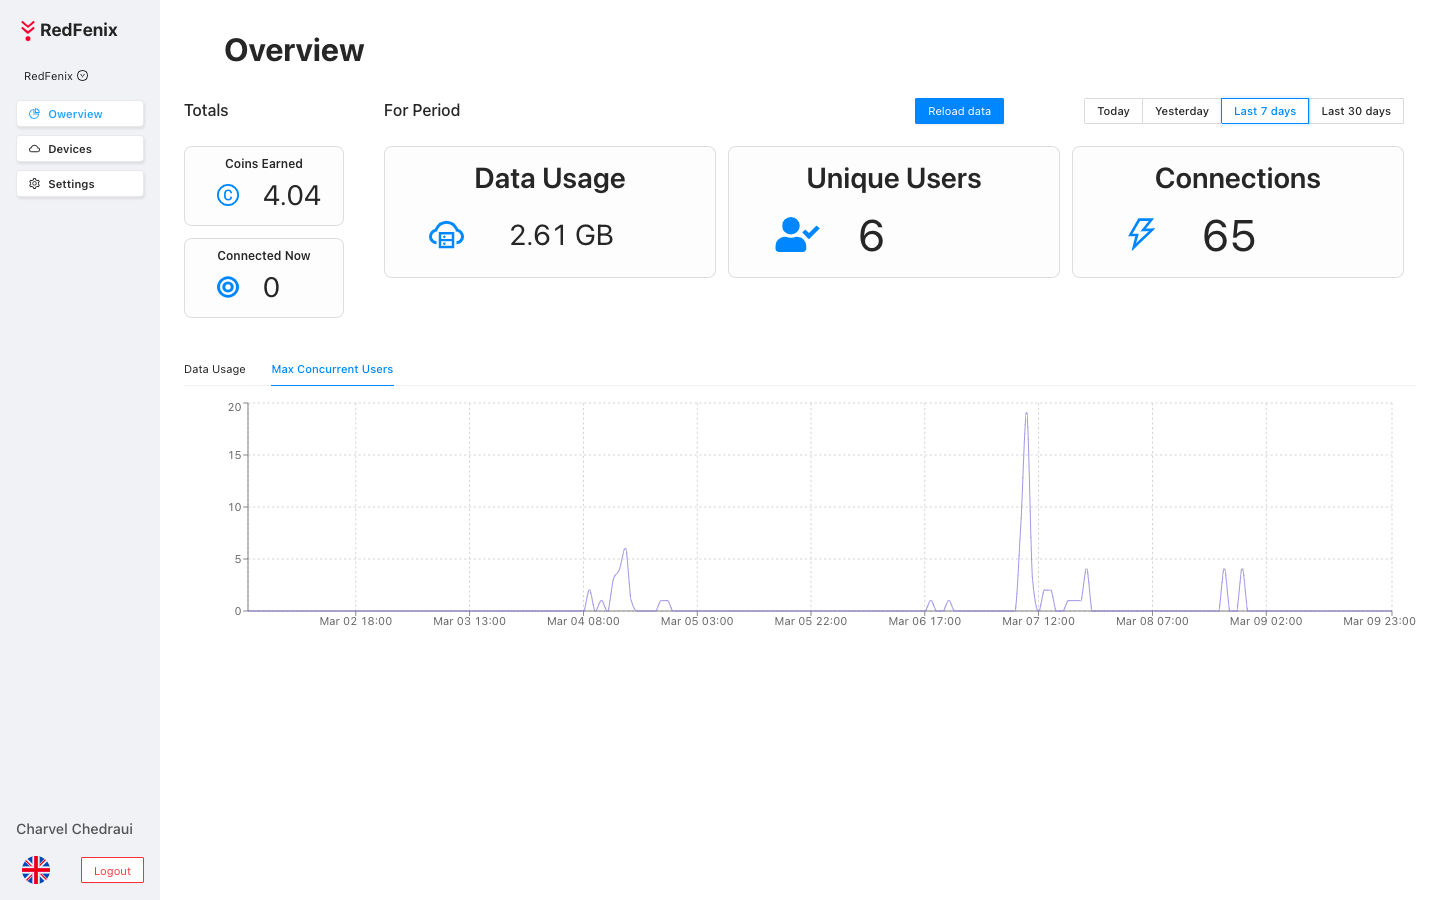Click the Mar 03 13:00 axis label

pos(469,621)
